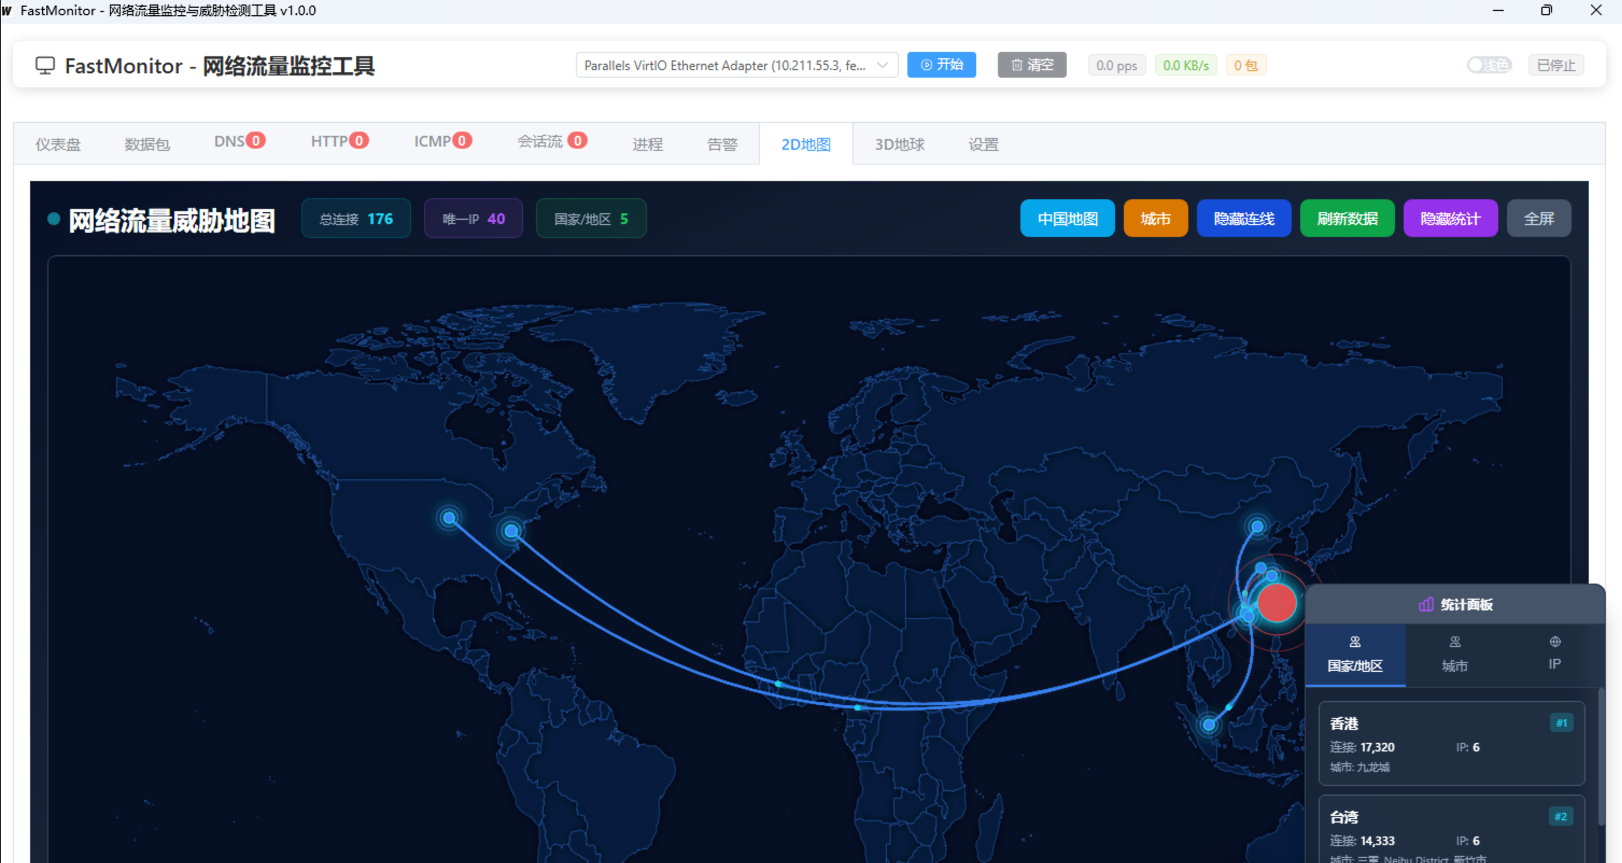Click the 国家/地区 5 badge

[591, 219]
